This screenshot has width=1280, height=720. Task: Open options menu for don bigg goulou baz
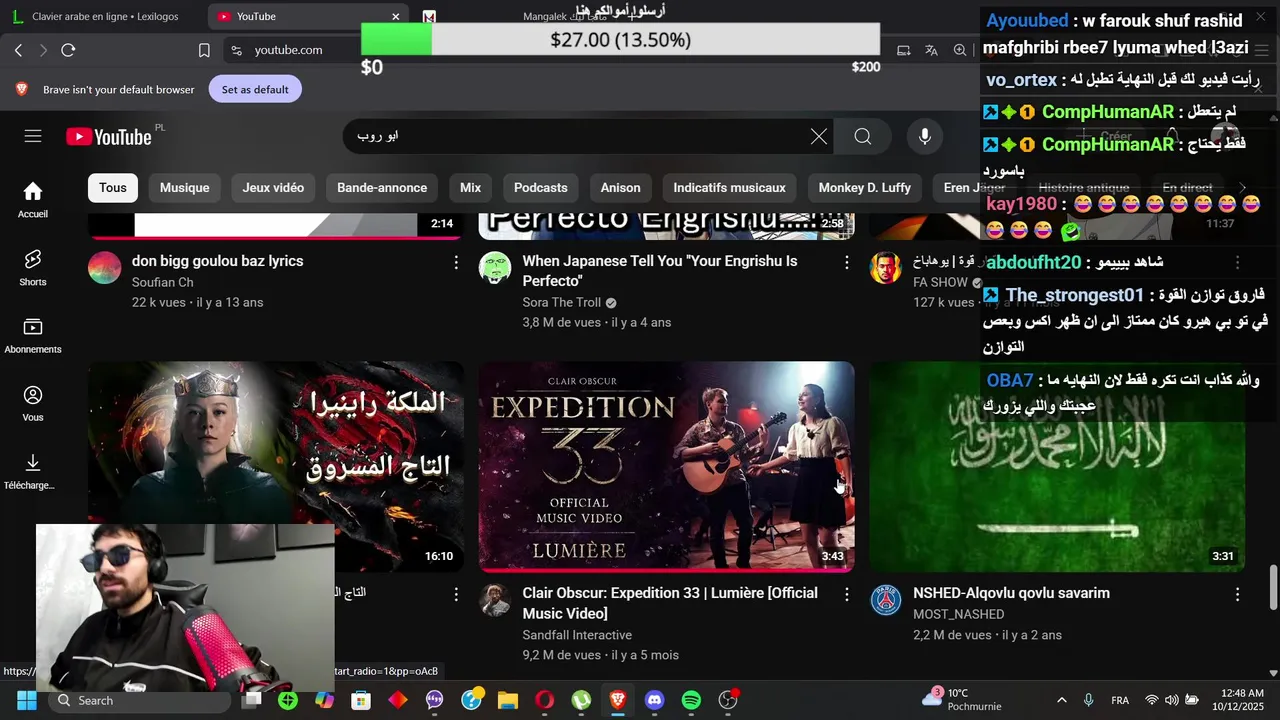(x=456, y=262)
